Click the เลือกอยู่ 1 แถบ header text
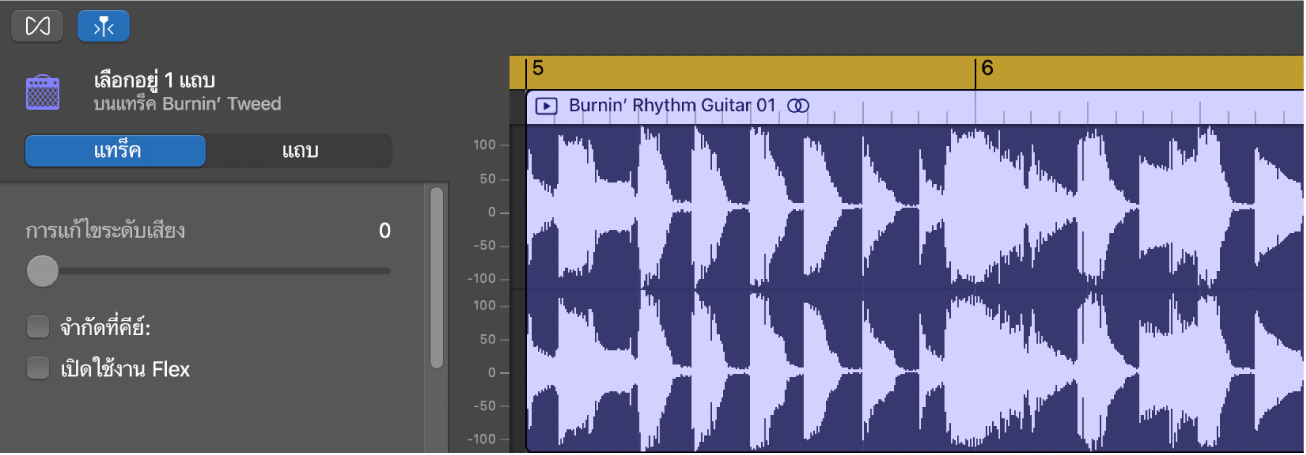Image resolution: width=1306 pixels, height=455 pixels. tap(155, 80)
